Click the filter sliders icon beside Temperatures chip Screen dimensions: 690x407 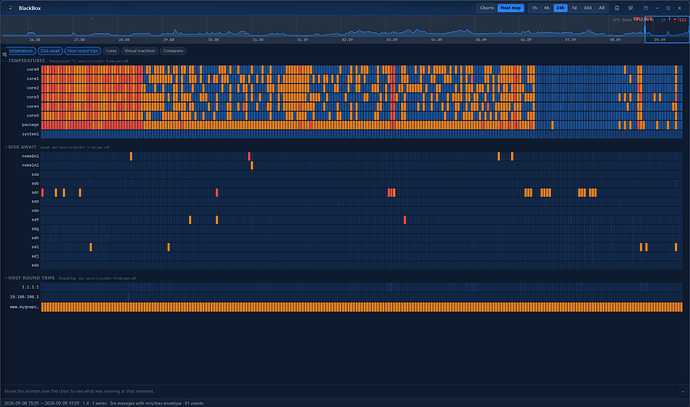tap(4, 55)
